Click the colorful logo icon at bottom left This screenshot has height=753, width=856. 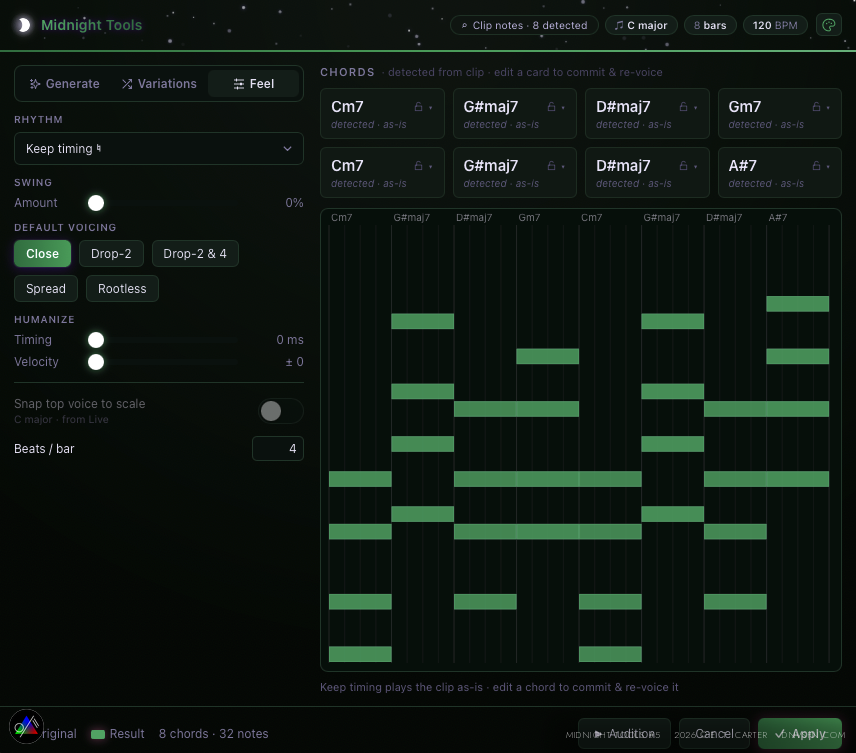[x=26, y=726]
